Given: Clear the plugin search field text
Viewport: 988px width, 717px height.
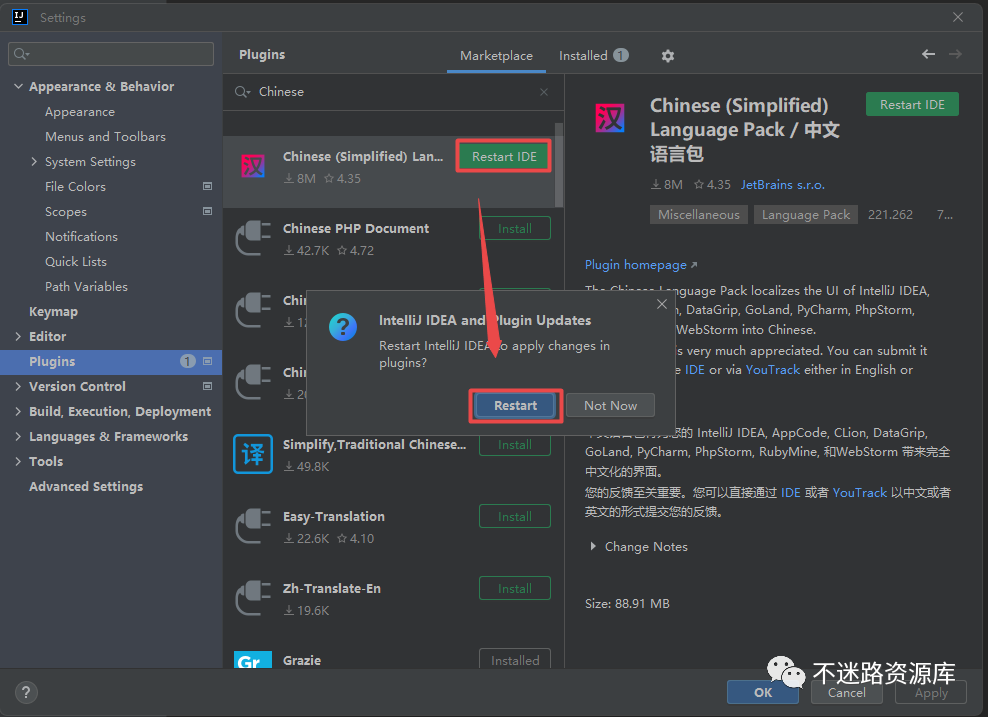Looking at the screenshot, I should [544, 92].
